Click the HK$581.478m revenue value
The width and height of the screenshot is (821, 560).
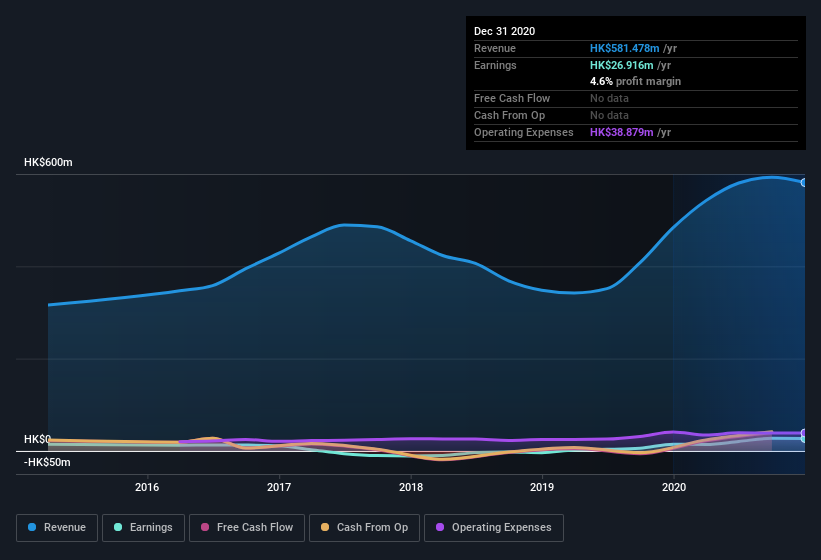pyautogui.click(x=625, y=48)
